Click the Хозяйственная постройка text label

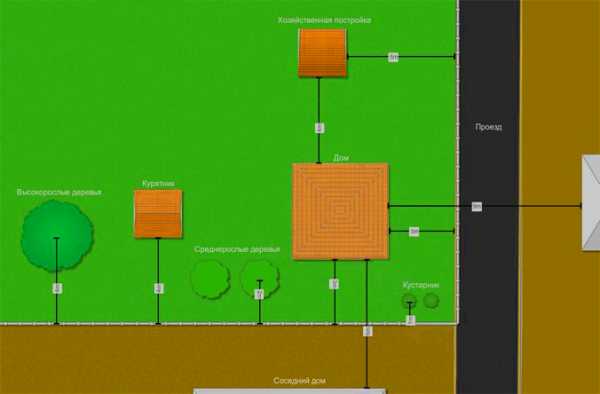pyautogui.click(x=324, y=20)
